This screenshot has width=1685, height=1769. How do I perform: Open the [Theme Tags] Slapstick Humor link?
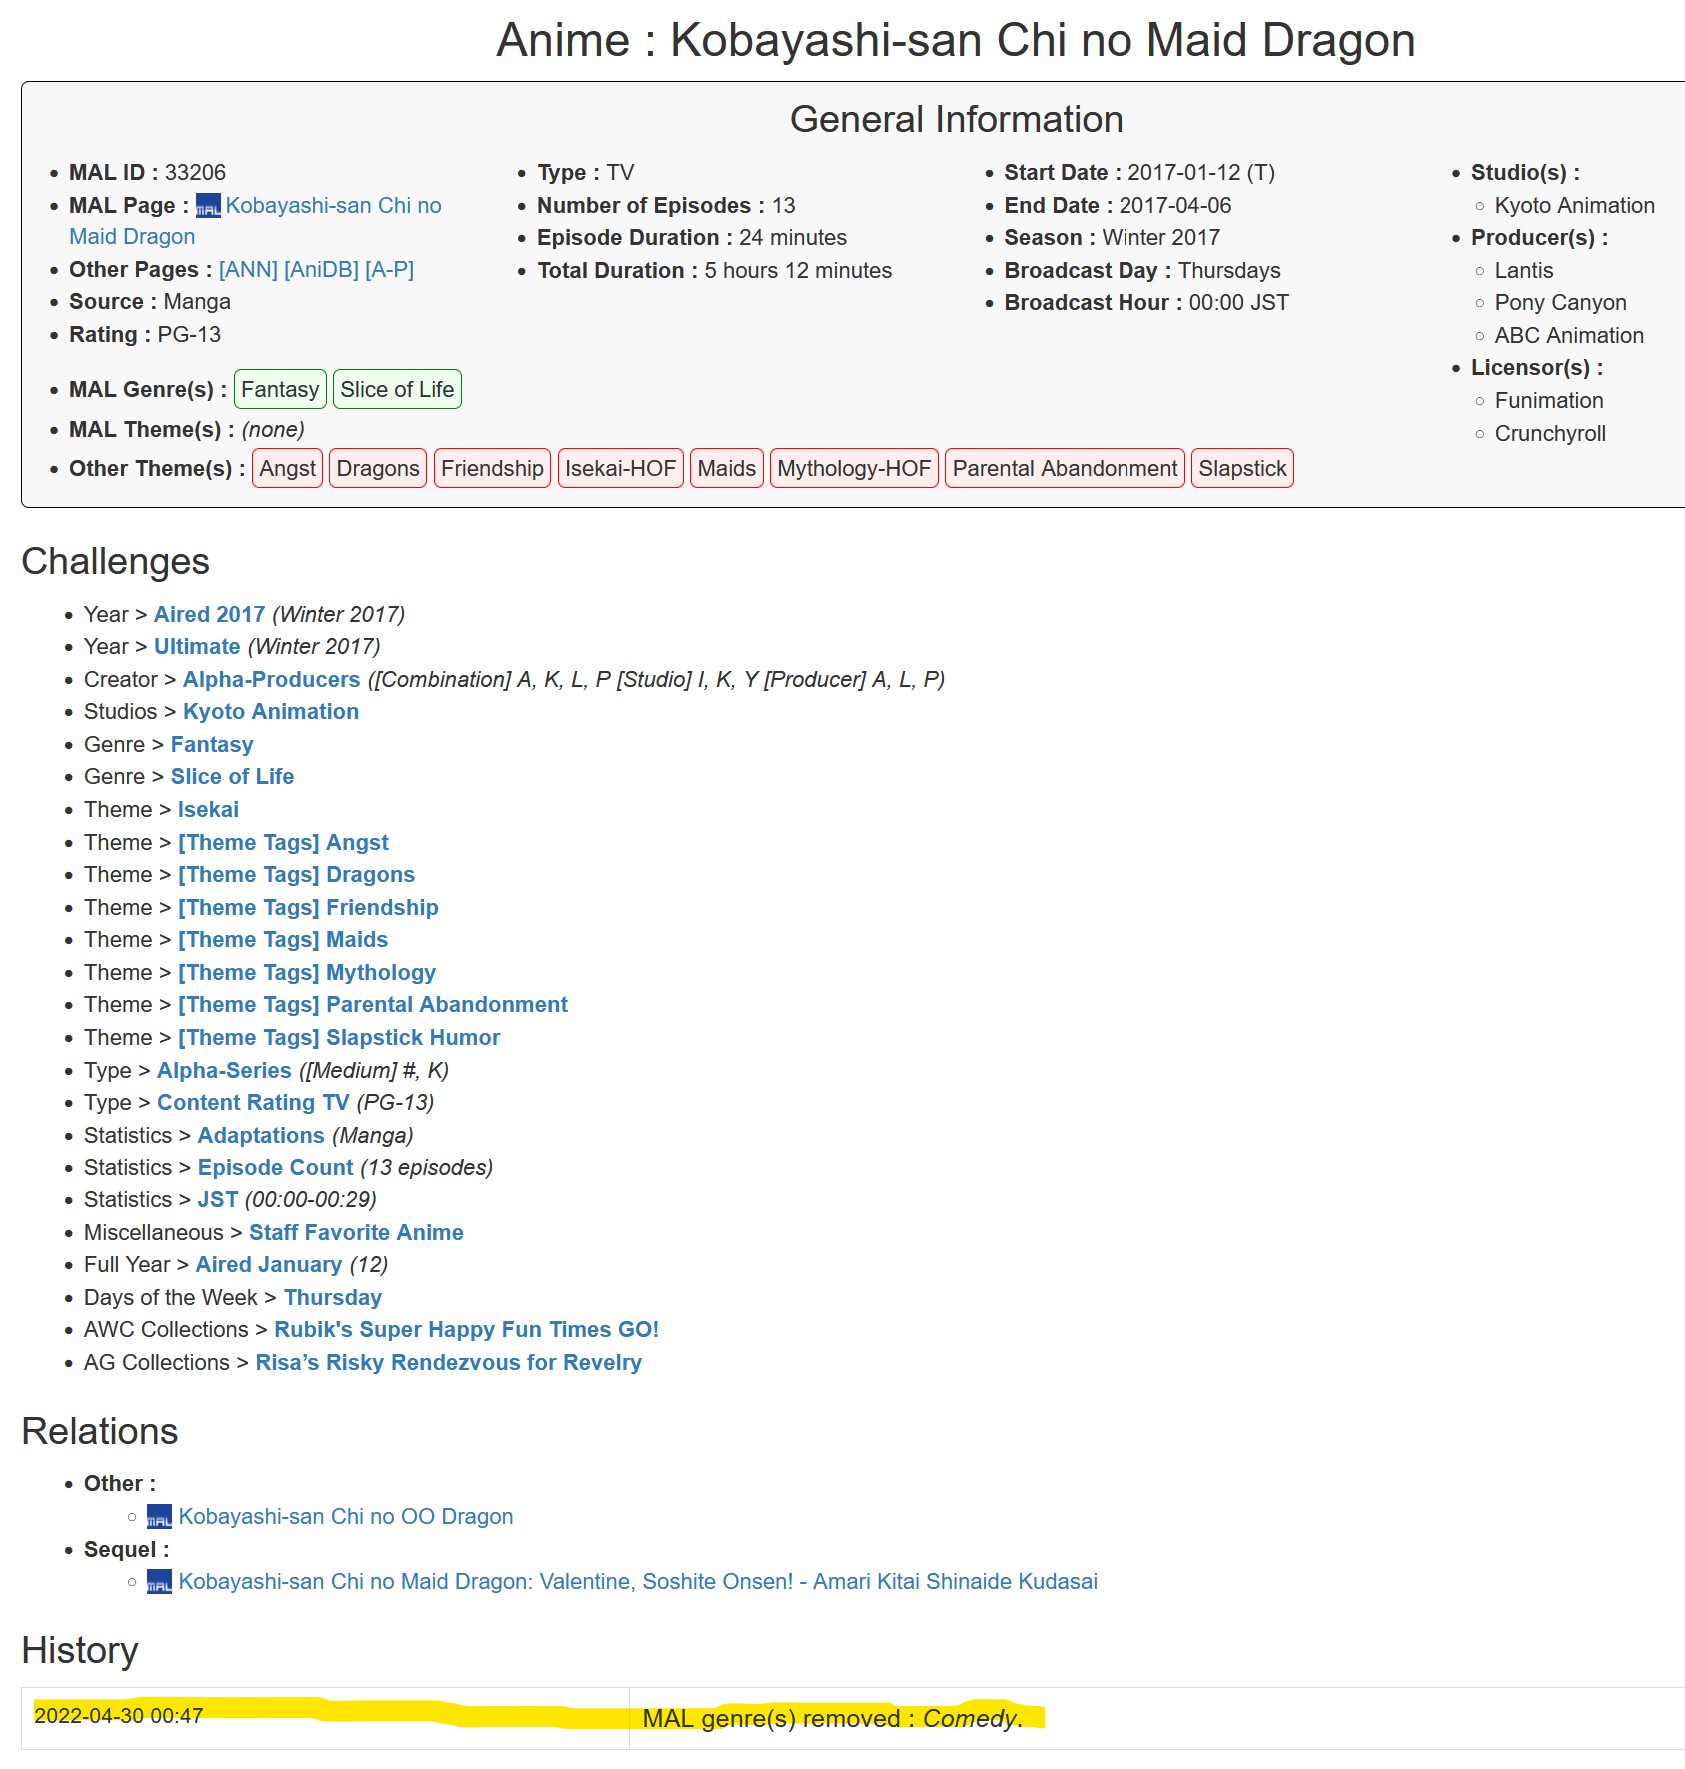pyautogui.click(x=339, y=1038)
